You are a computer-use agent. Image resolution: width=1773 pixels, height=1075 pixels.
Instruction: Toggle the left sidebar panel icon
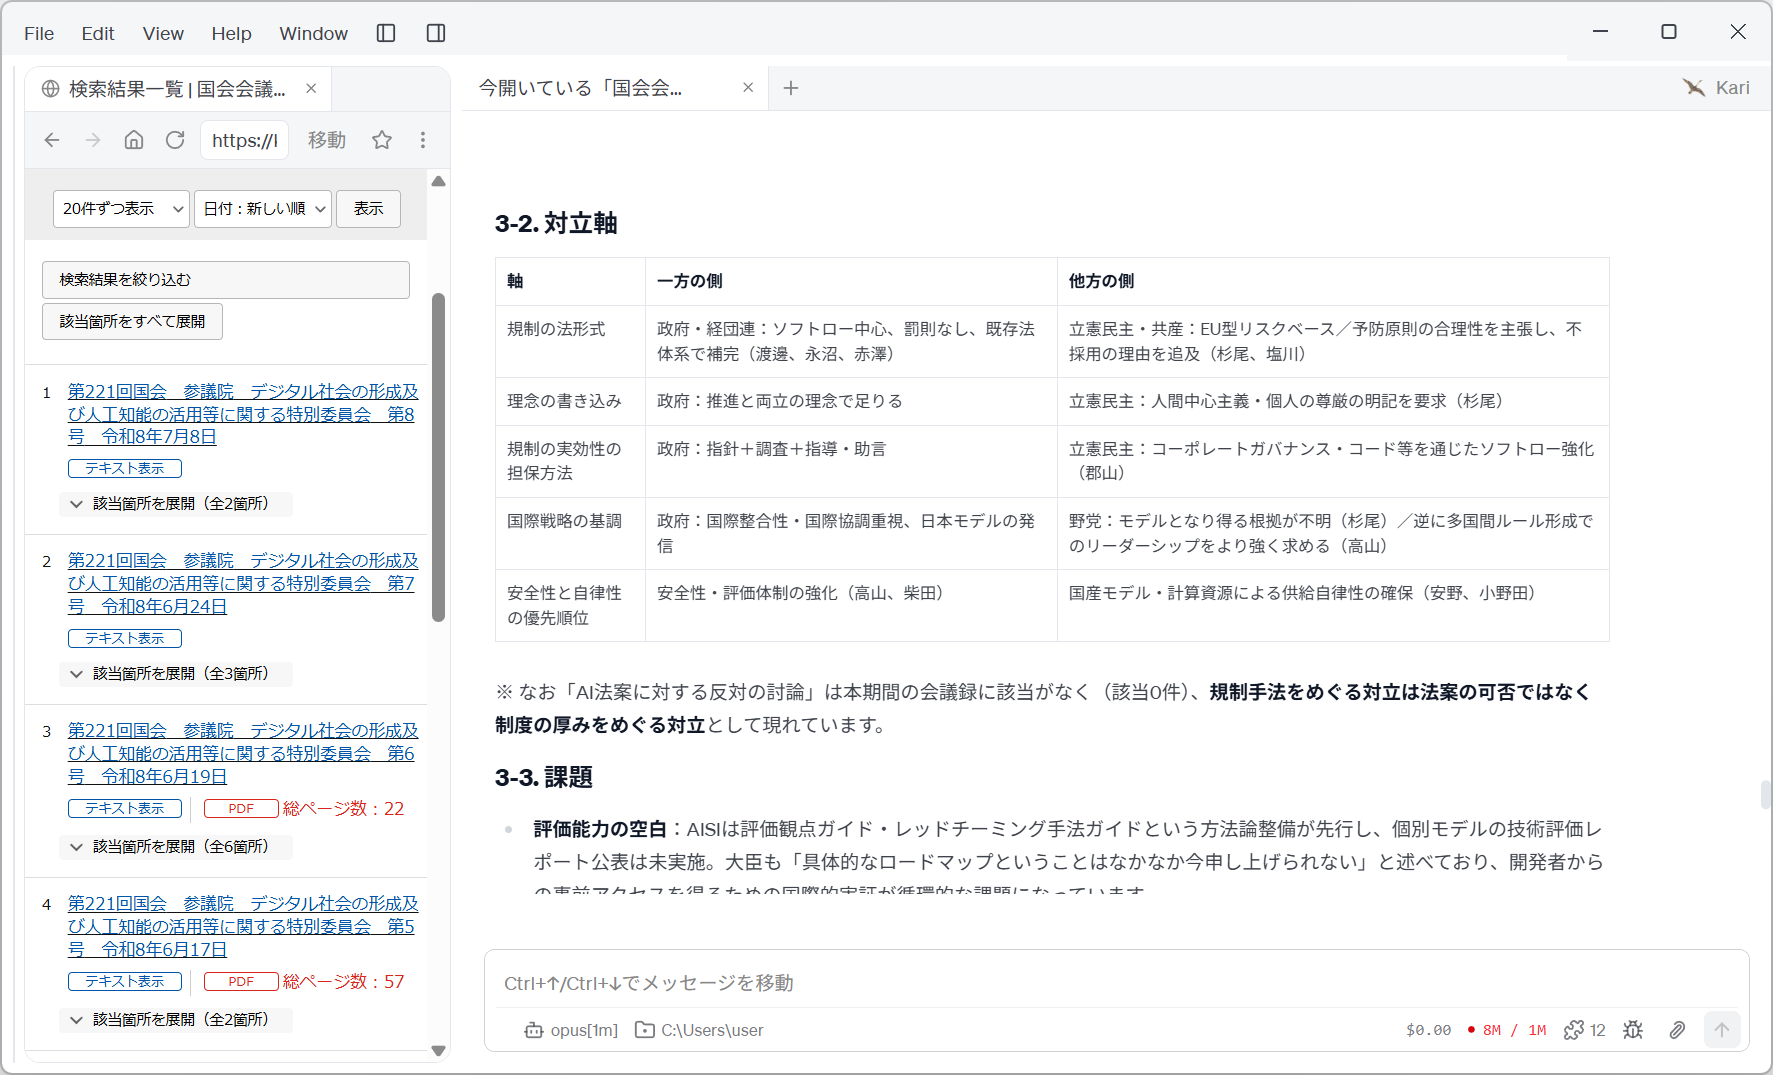click(386, 33)
